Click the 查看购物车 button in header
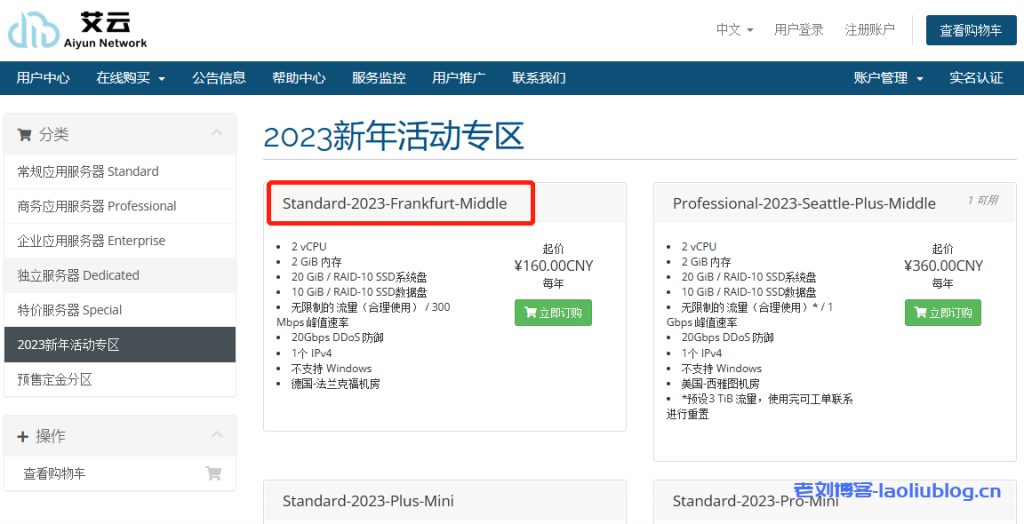This screenshot has width=1024, height=524. point(970,30)
